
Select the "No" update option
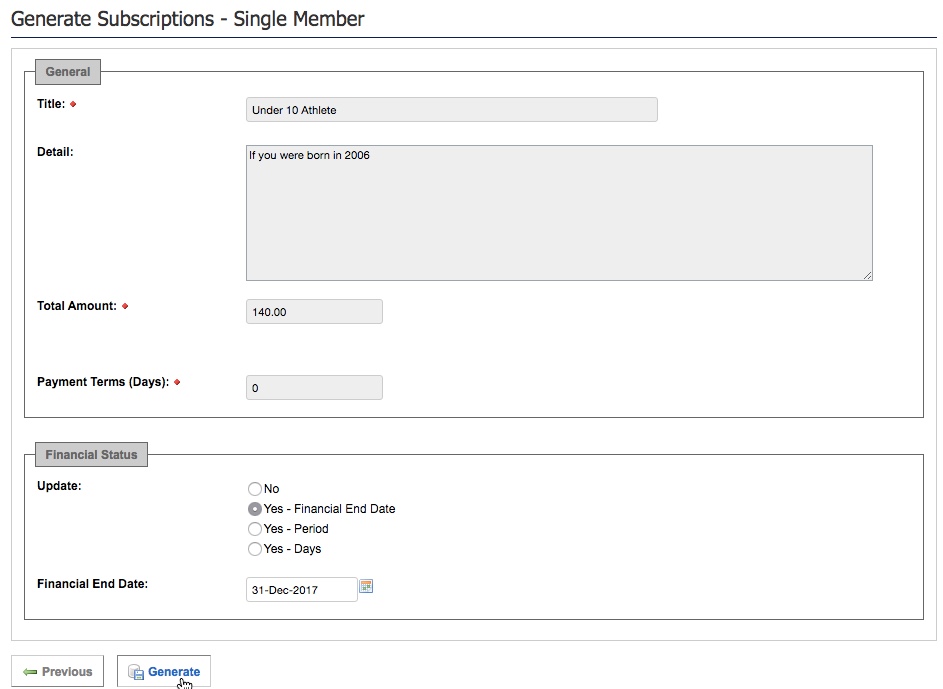(x=254, y=489)
